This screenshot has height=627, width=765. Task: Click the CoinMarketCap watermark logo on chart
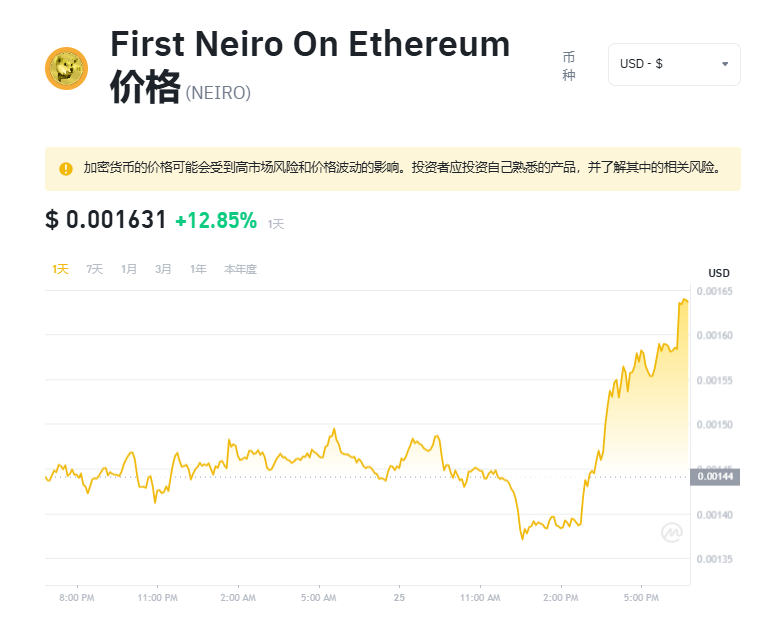671,533
